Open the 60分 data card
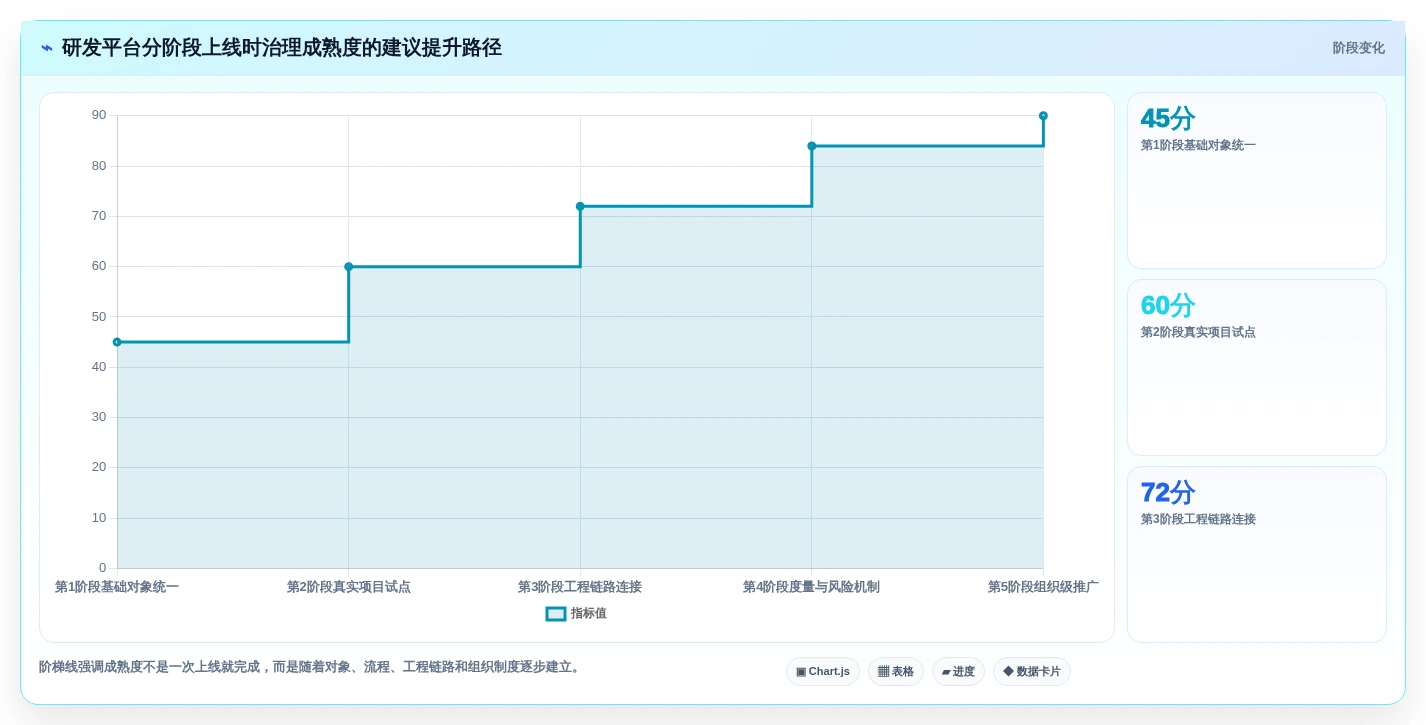 1257,368
